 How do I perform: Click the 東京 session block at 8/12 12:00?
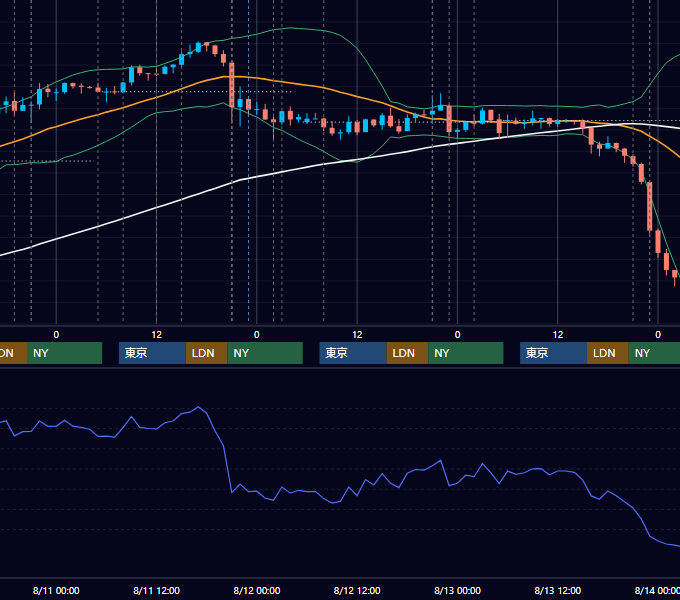coord(353,353)
